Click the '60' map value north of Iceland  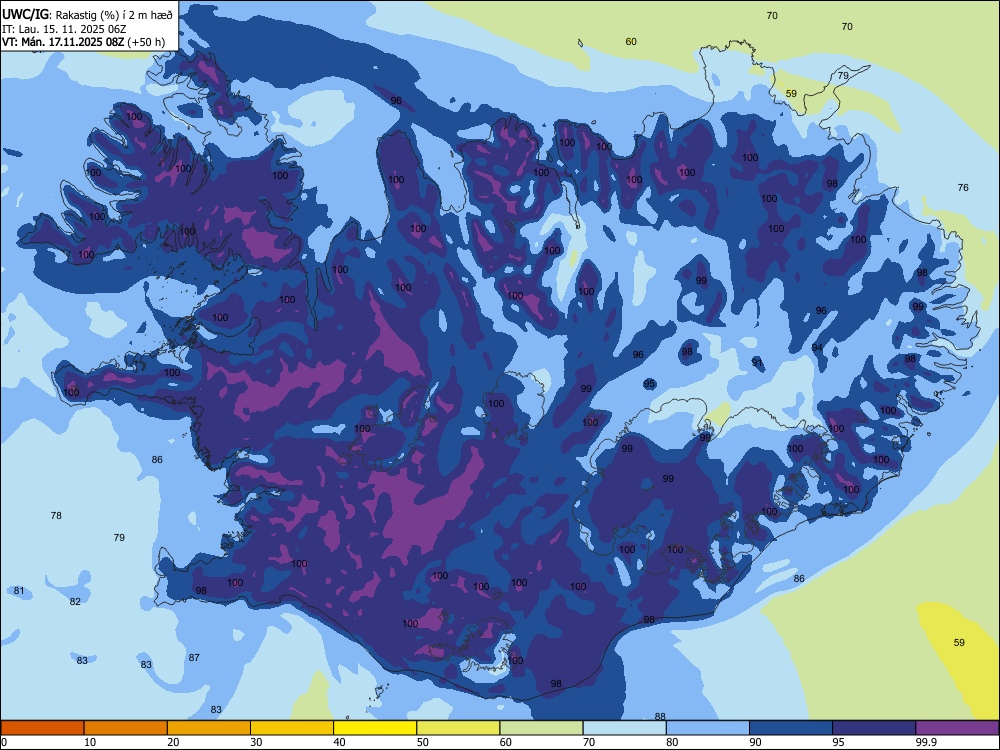pos(631,41)
